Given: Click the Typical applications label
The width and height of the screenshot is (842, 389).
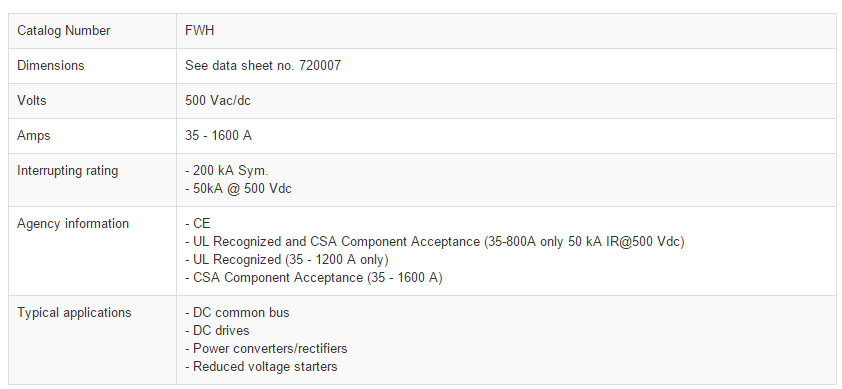Looking at the screenshot, I should [74, 313].
